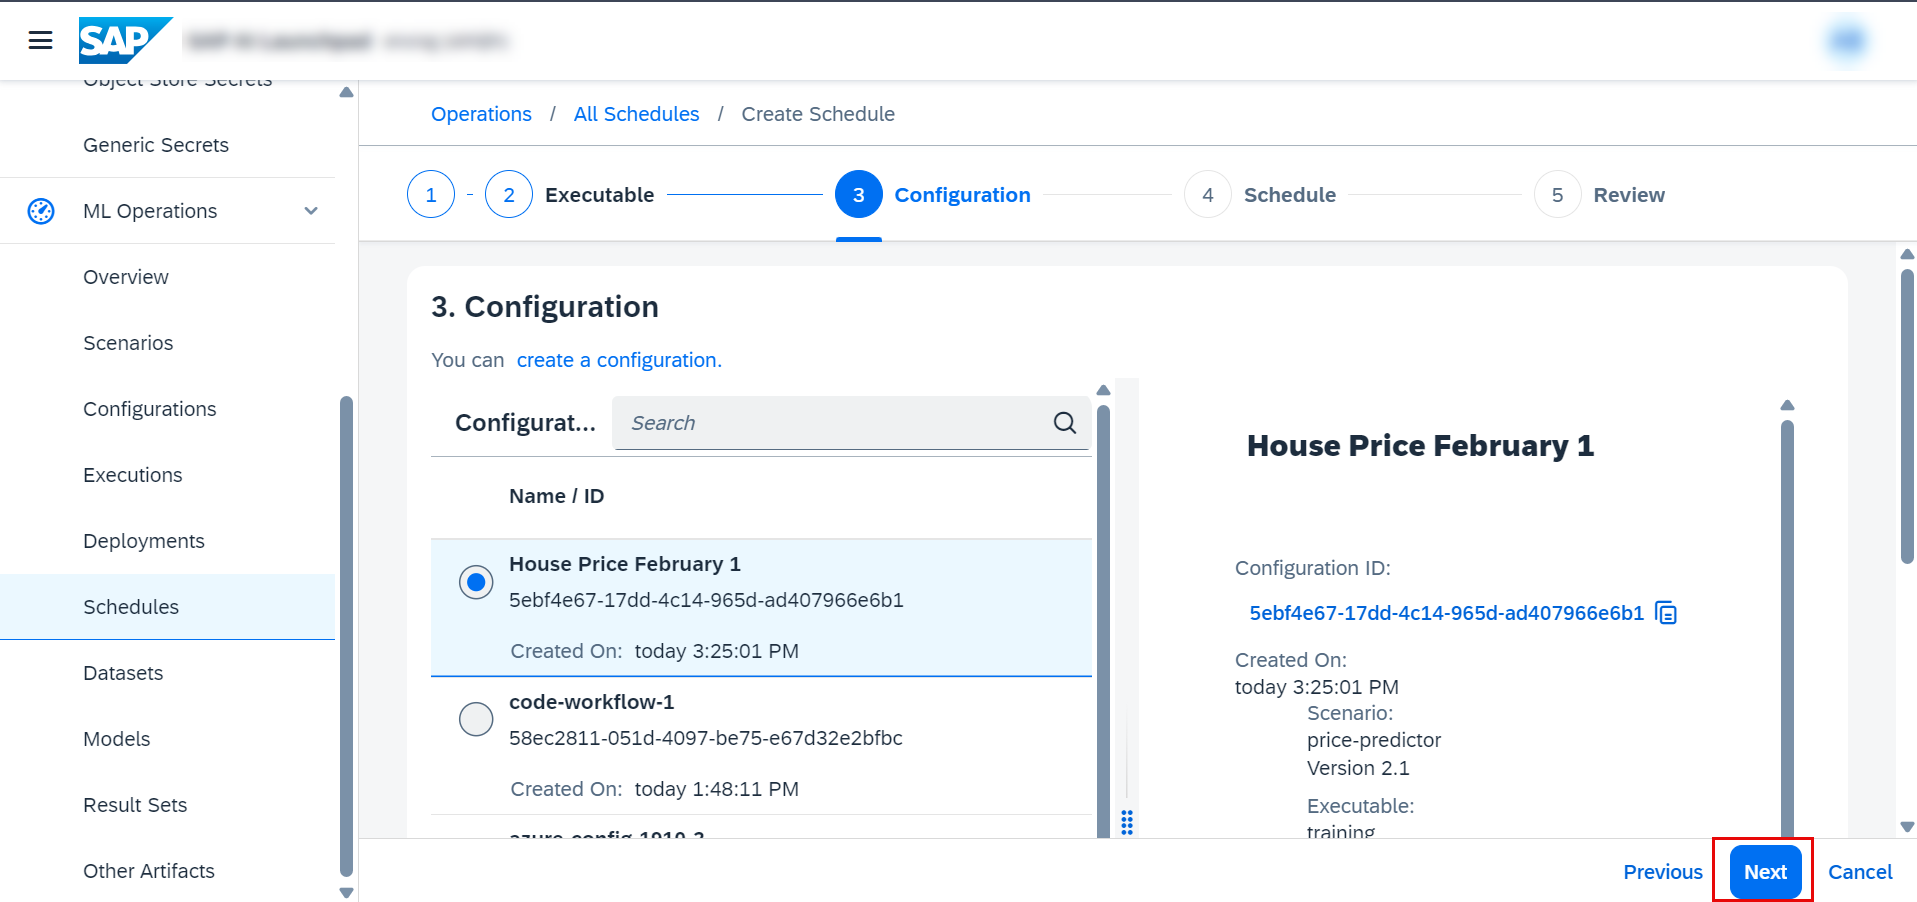Copy the configuration ID to clipboard
This screenshot has height=902, width=1917.
click(1666, 613)
